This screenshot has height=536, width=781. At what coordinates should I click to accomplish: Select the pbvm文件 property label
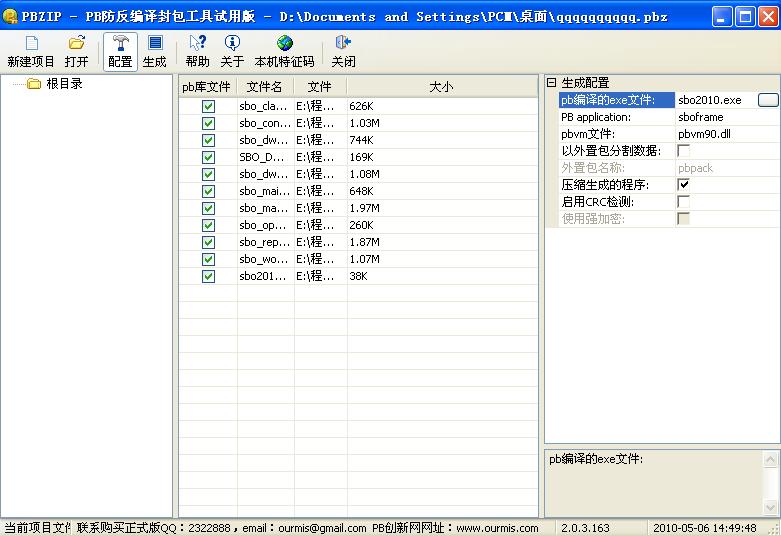(x=588, y=134)
